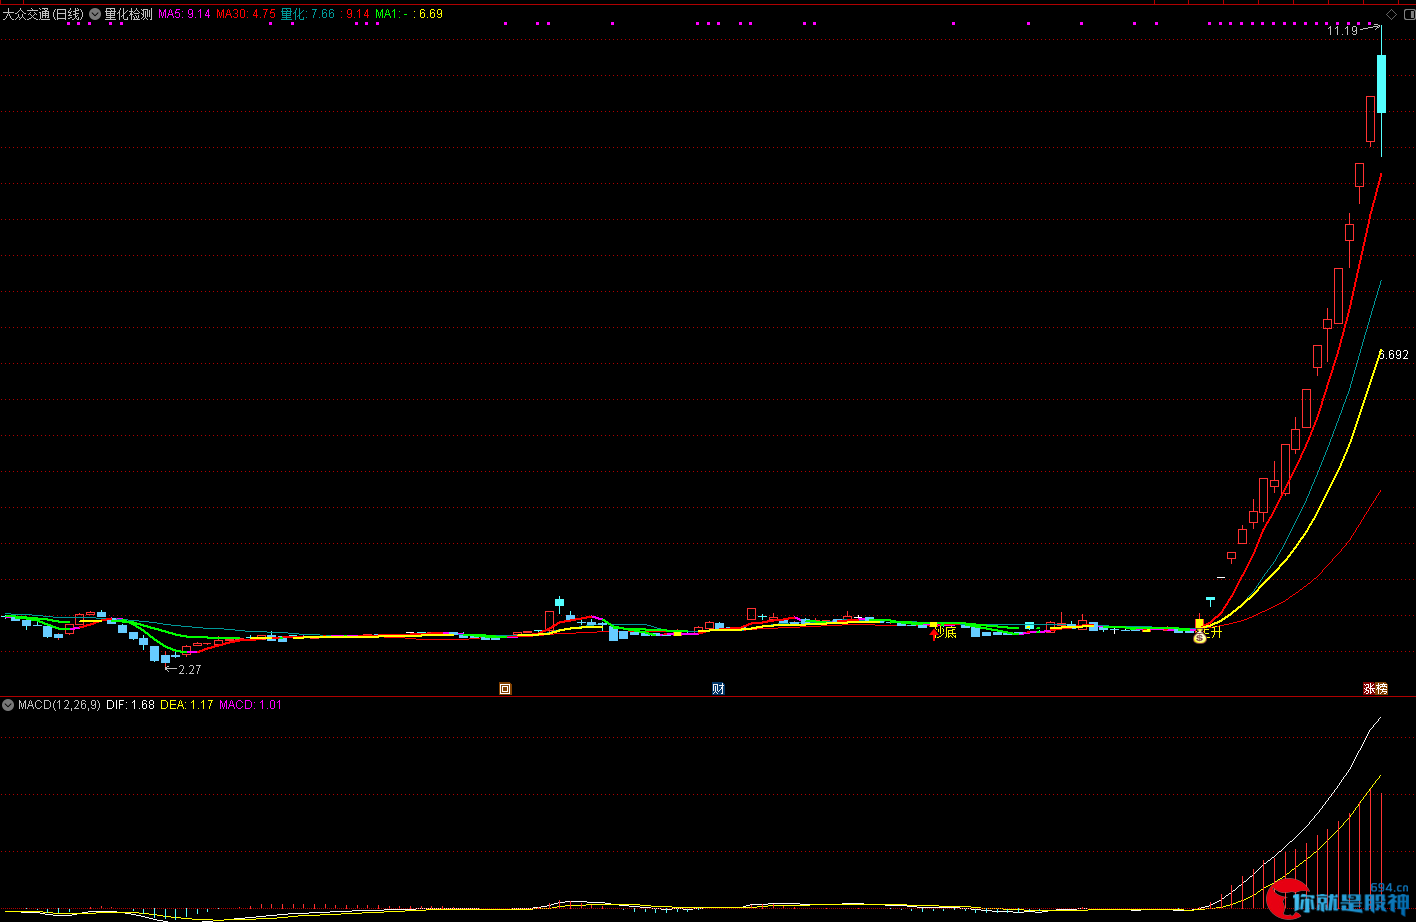Viewport: 1416px width, 922px height.
Task: Click the diamond icon at top-right corner
Action: tap(1390, 14)
